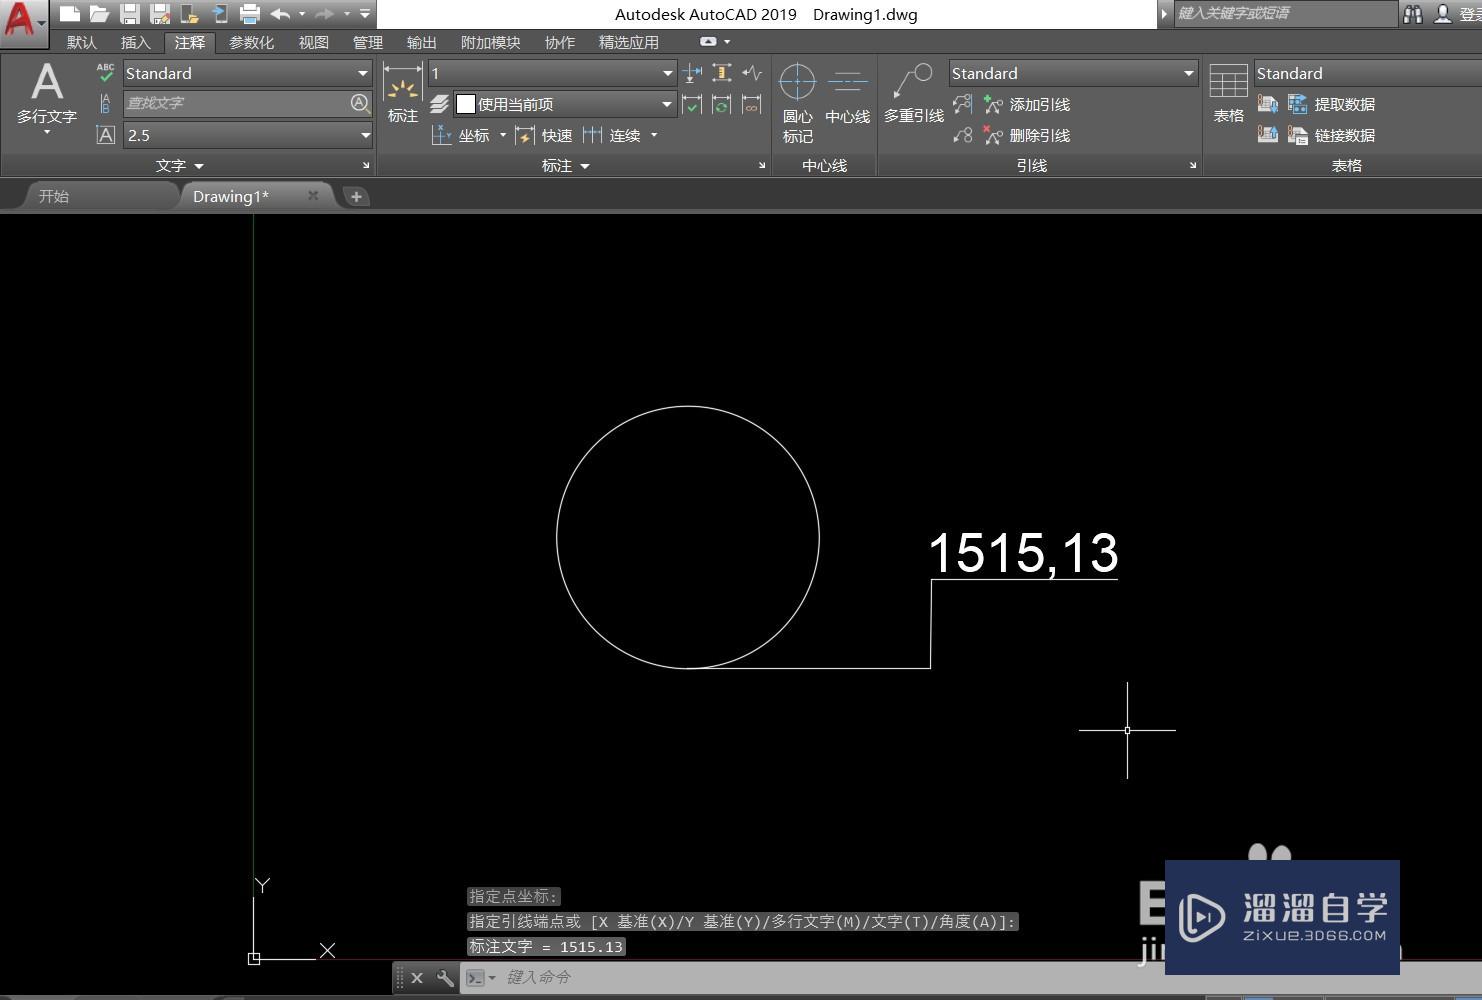This screenshot has width=1482, height=1000.
Task: Open the text style dialog launcher arrow
Action: pos(365,166)
